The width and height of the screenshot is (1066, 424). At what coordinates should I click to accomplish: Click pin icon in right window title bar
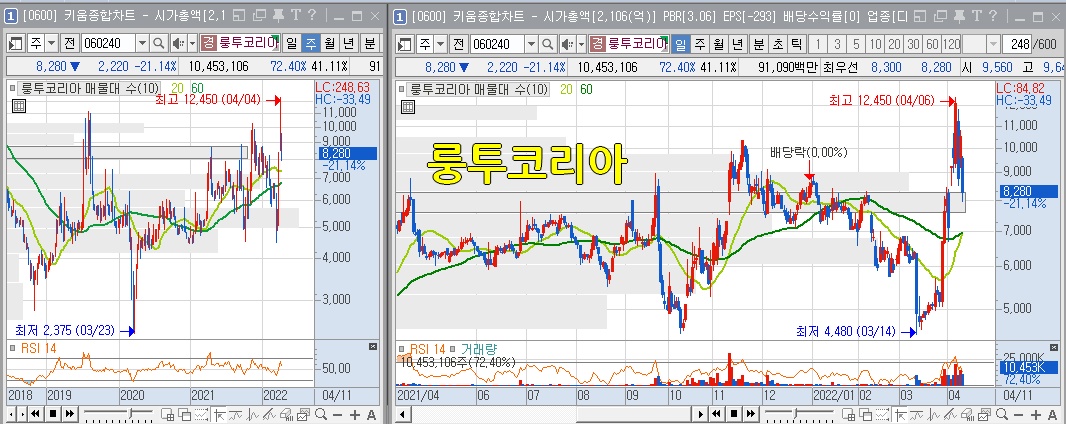959,16
